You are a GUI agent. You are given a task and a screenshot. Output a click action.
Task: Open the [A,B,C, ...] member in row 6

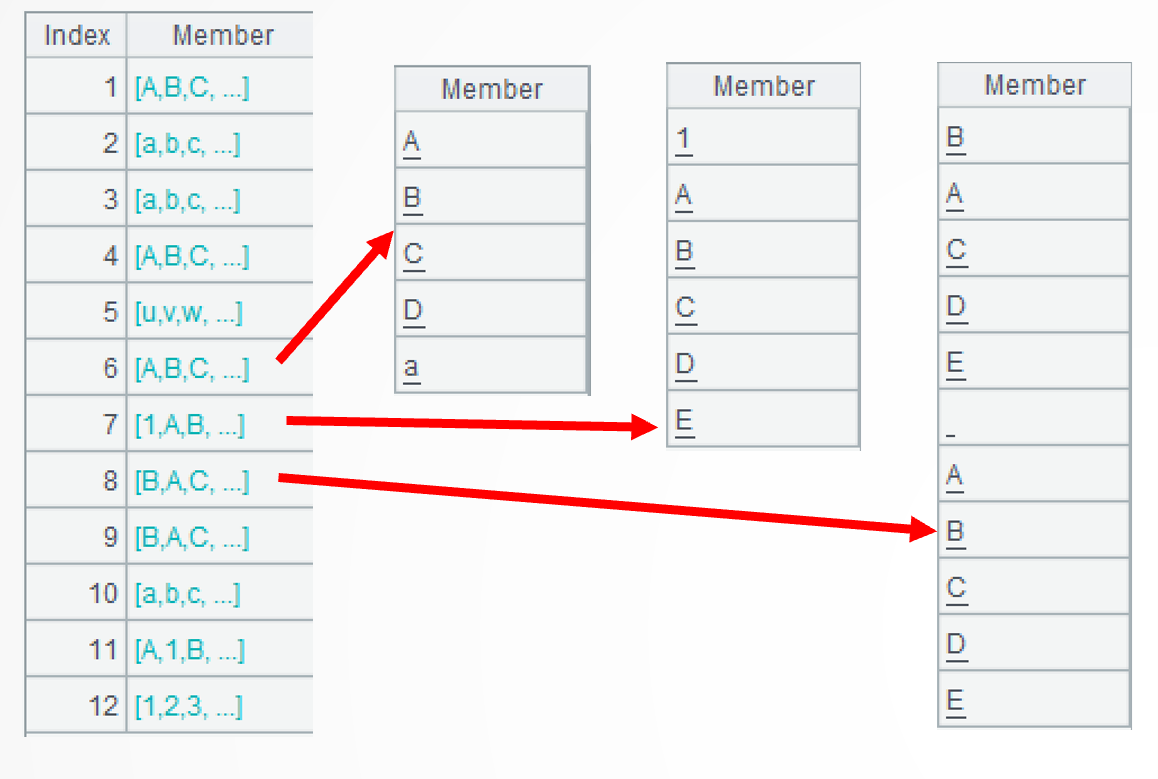pos(191,369)
